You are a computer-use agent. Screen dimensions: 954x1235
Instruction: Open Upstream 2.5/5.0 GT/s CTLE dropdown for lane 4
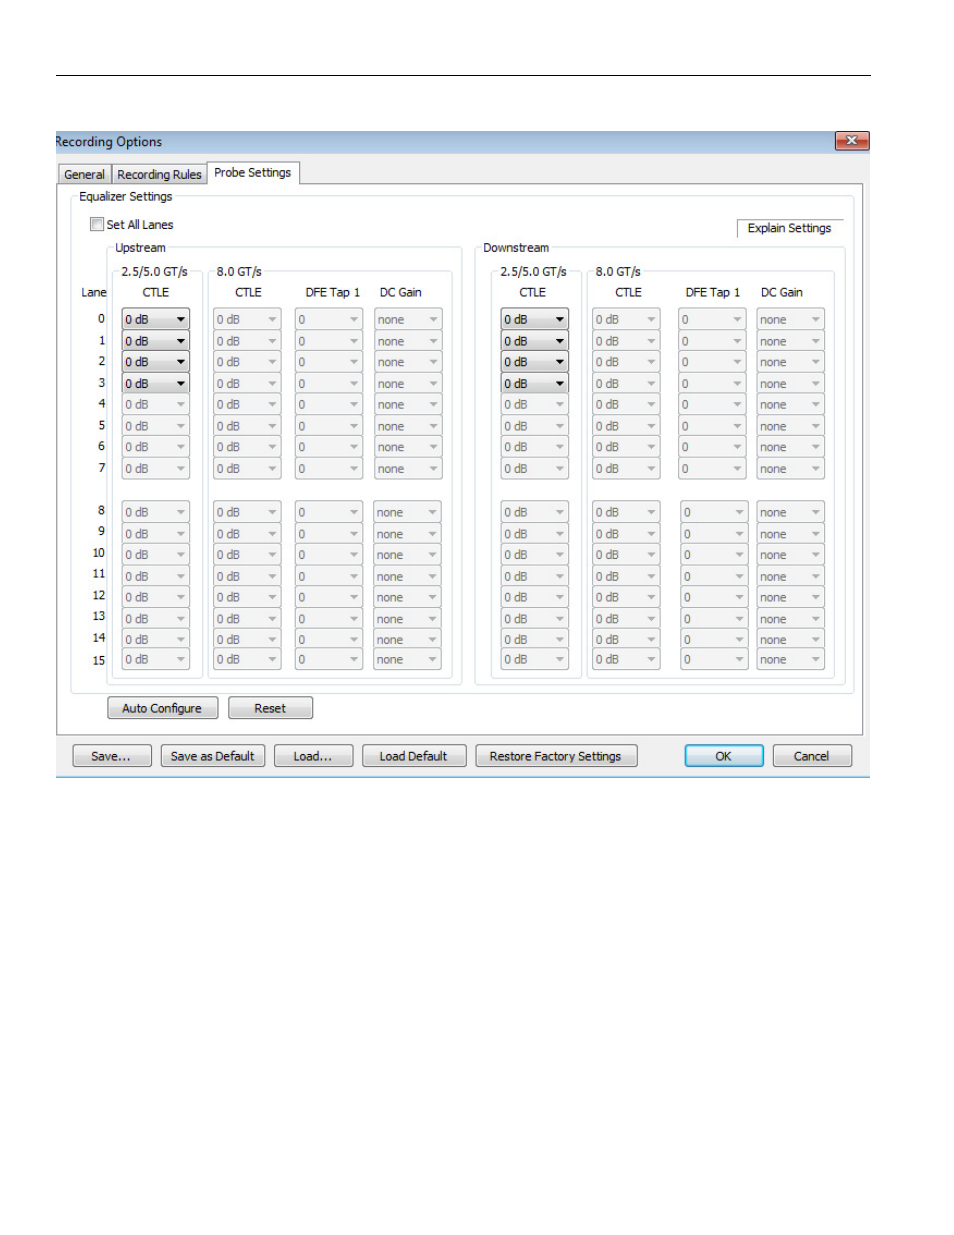pos(156,405)
